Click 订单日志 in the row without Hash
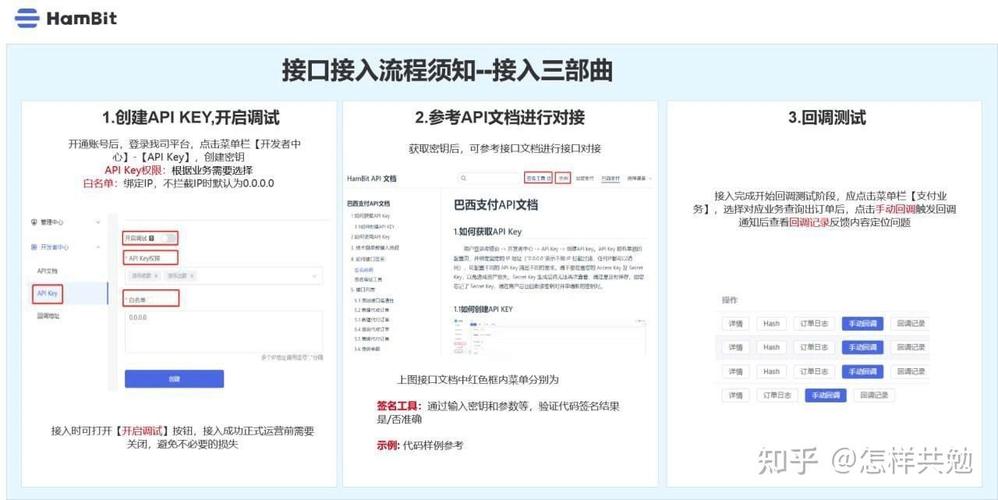This screenshot has height=500, width=998. (x=777, y=395)
